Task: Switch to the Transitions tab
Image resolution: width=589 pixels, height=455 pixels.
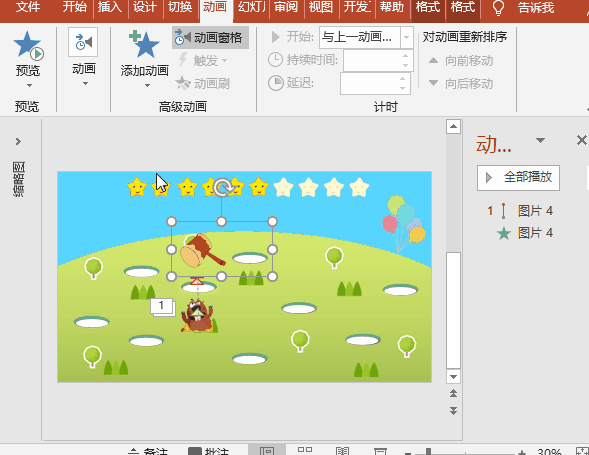Action: (180, 7)
